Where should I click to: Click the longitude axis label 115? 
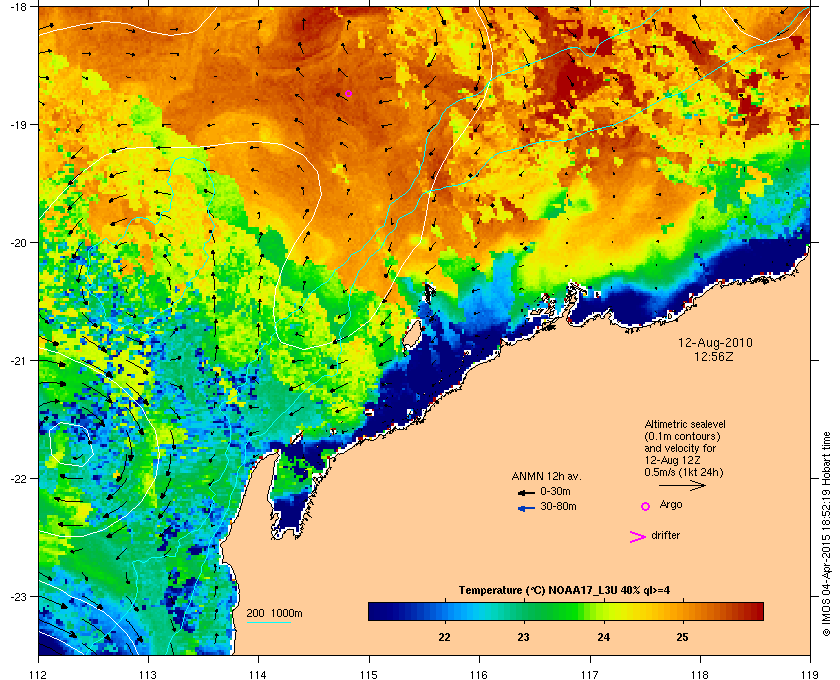(369, 675)
